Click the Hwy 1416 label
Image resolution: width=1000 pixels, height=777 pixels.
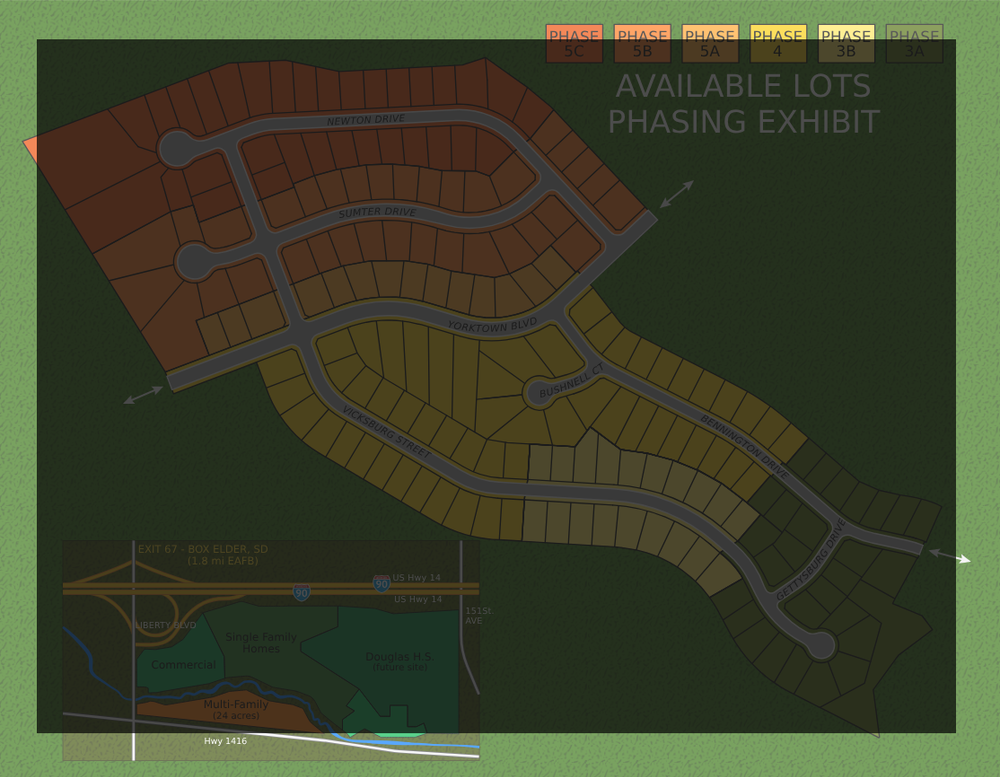pyautogui.click(x=225, y=741)
